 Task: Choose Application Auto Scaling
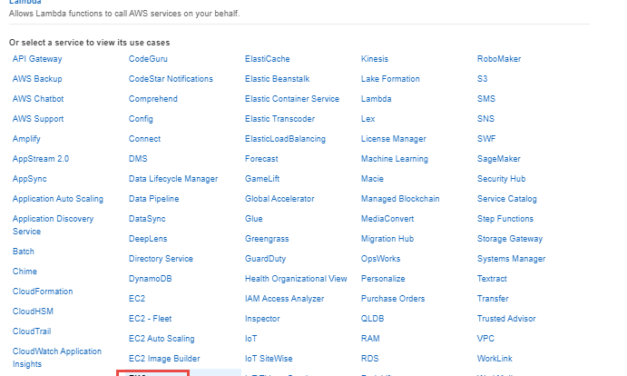point(58,199)
